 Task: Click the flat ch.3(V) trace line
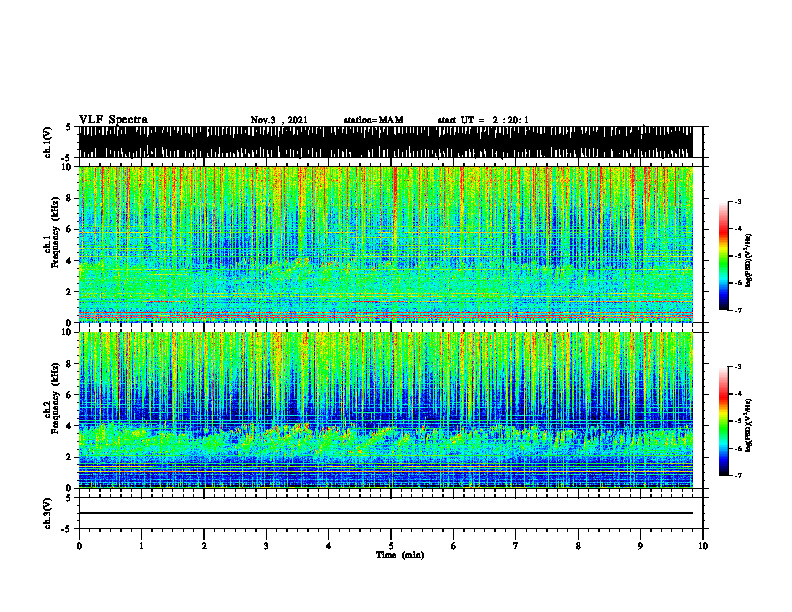(386, 513)
